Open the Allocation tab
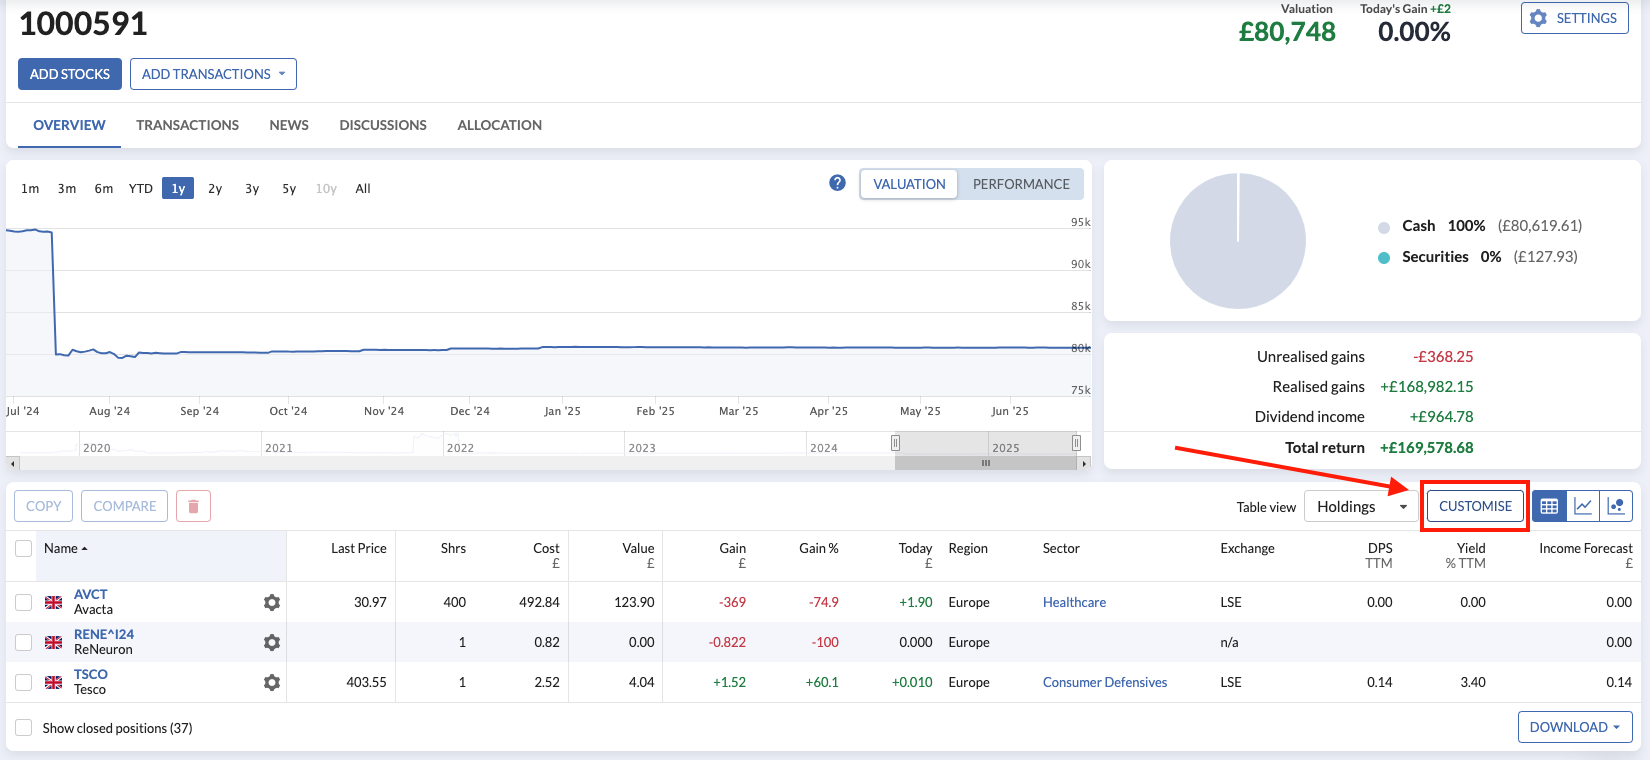The height and width of the screenshot is (760, 1650). (499, 125)
